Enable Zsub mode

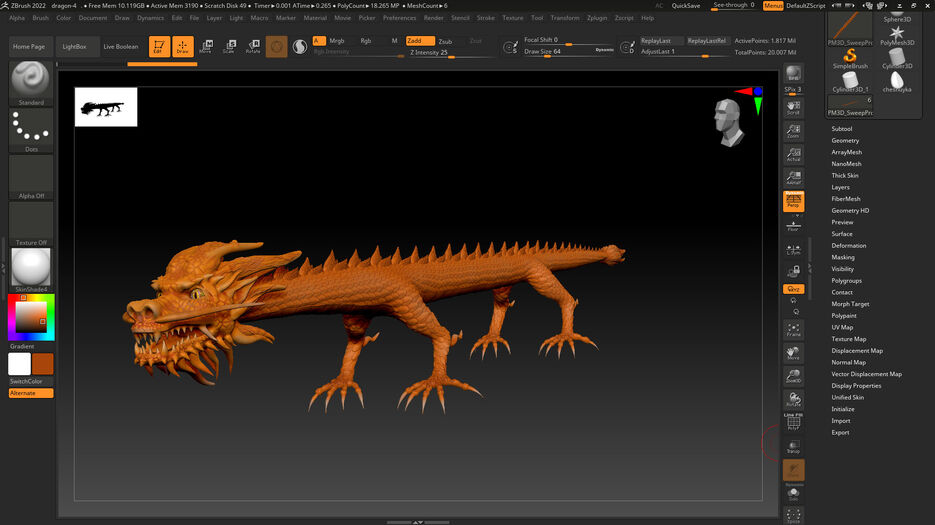pyautogui.click(x=445, y=41)
